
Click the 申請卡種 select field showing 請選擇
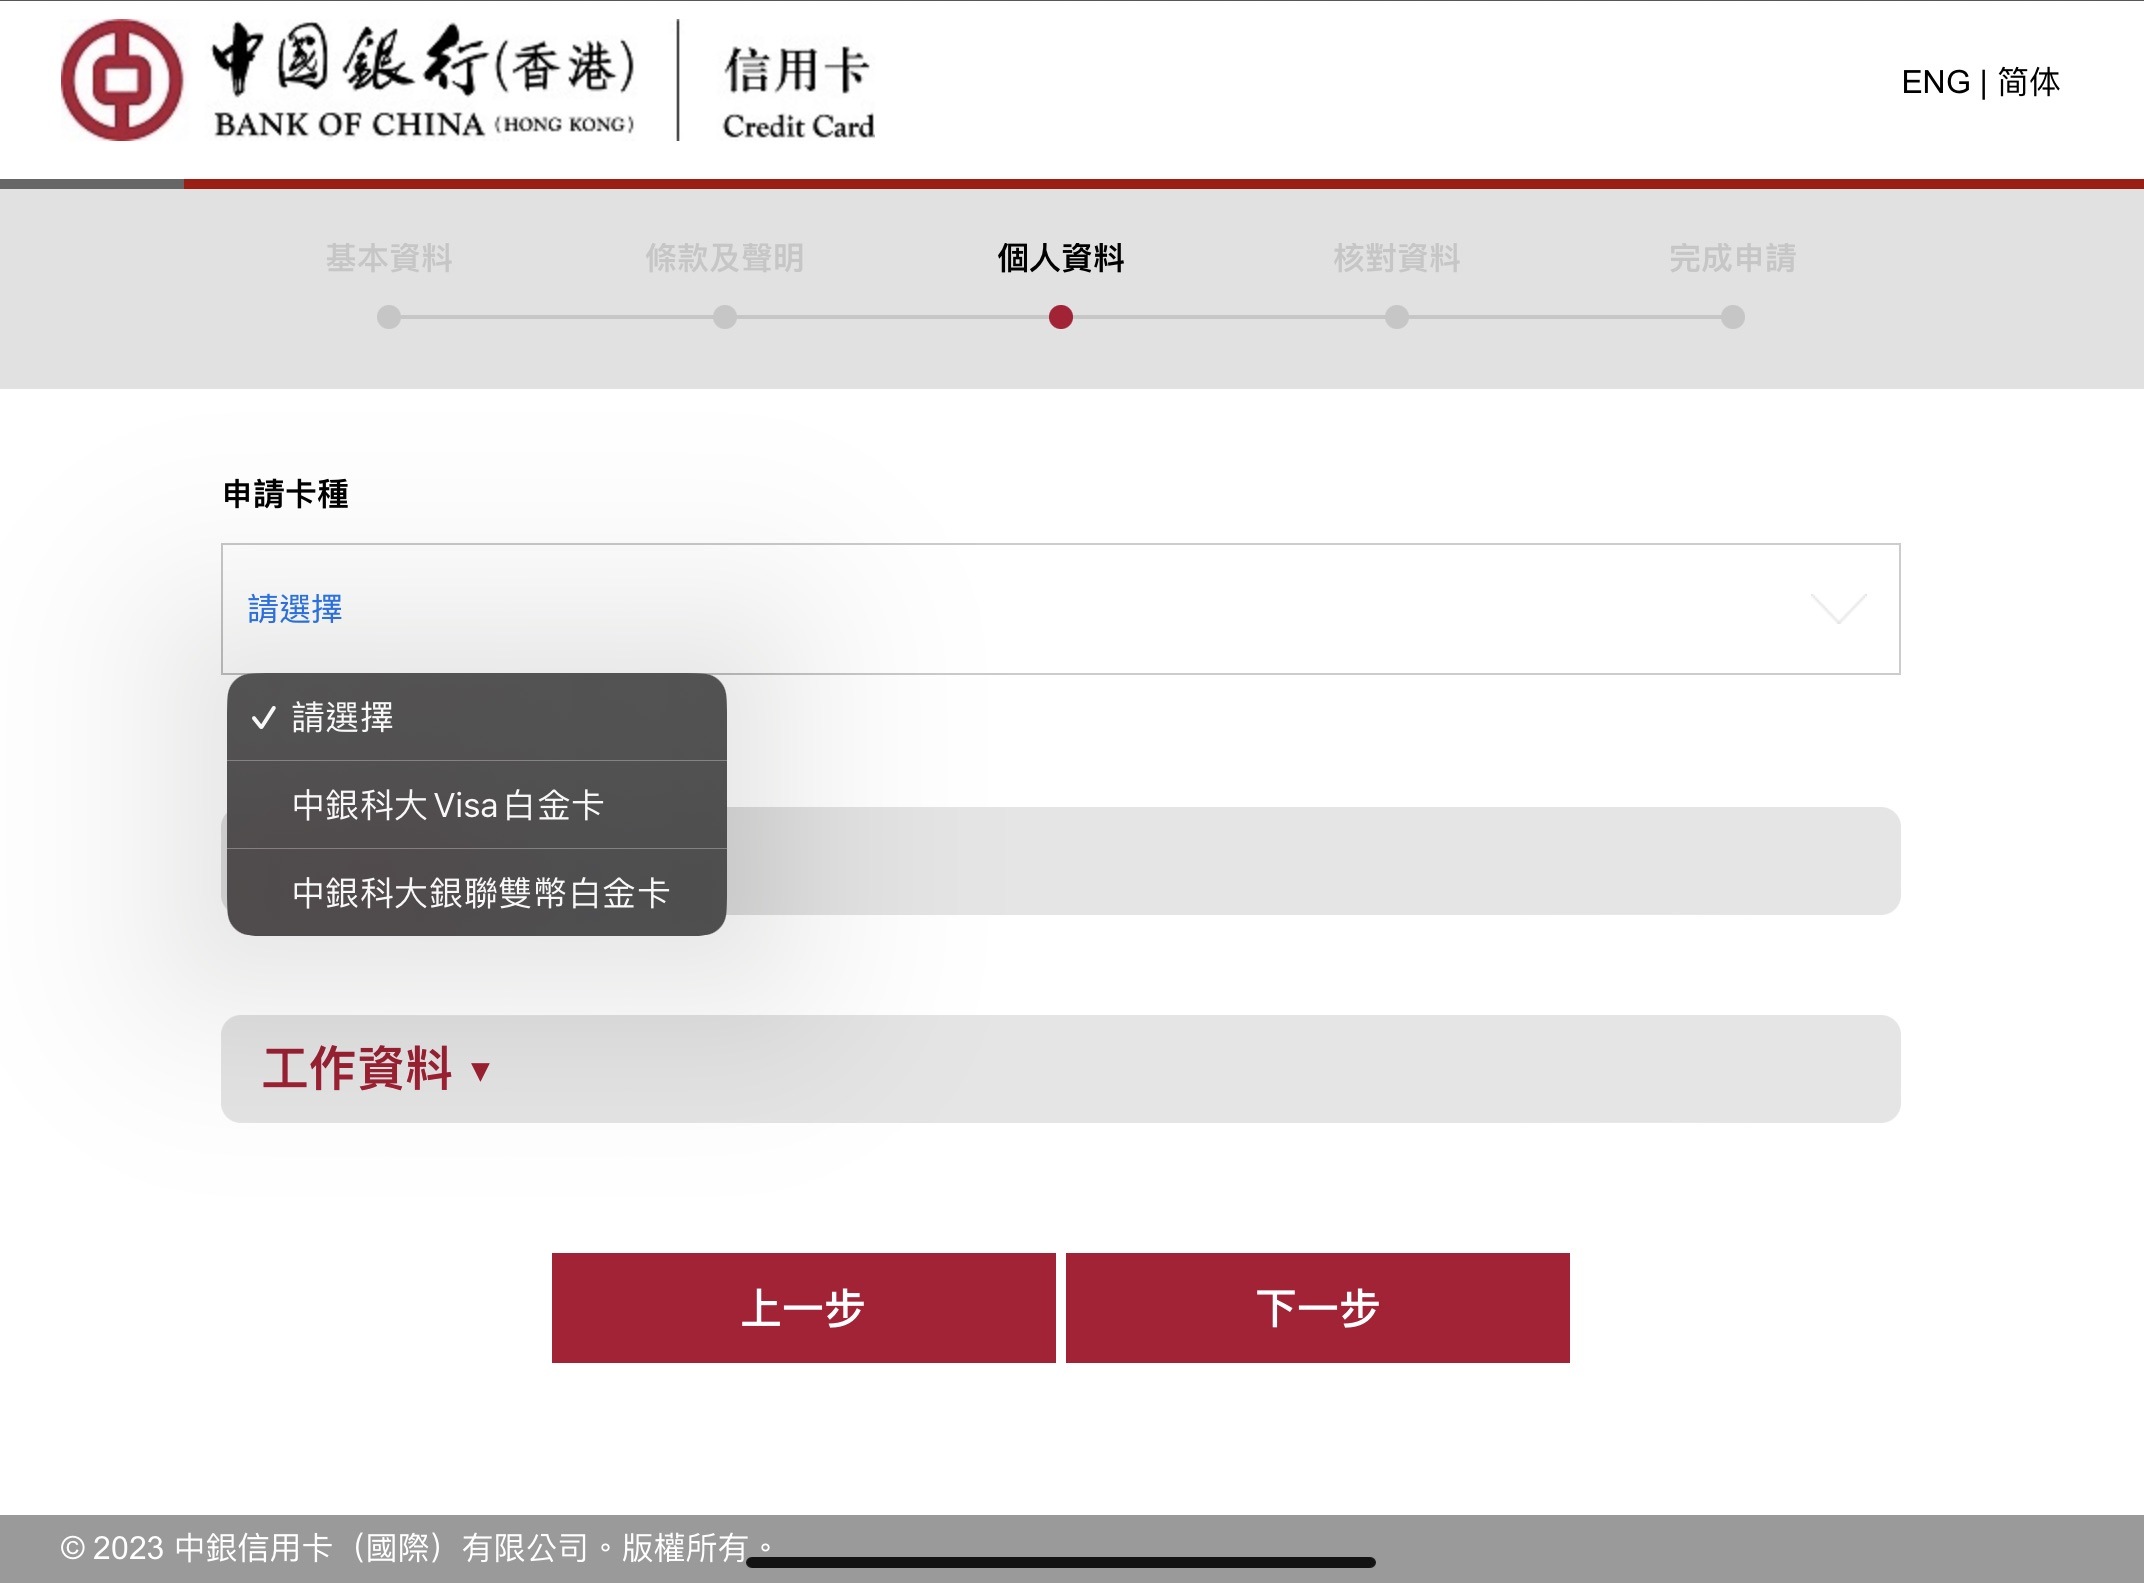pos(1060,609)
